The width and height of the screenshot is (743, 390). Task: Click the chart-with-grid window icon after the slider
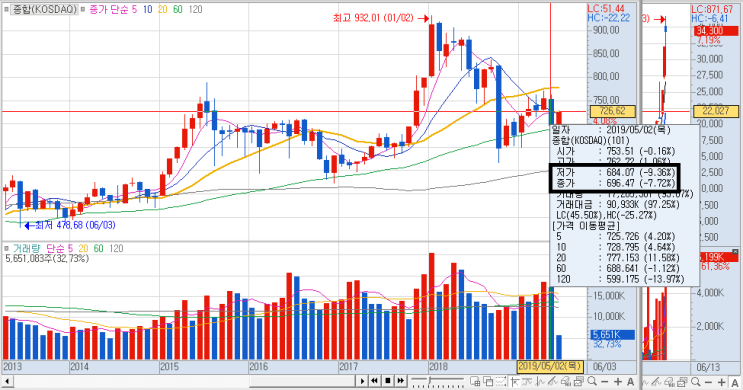click(x=475, y=381)
